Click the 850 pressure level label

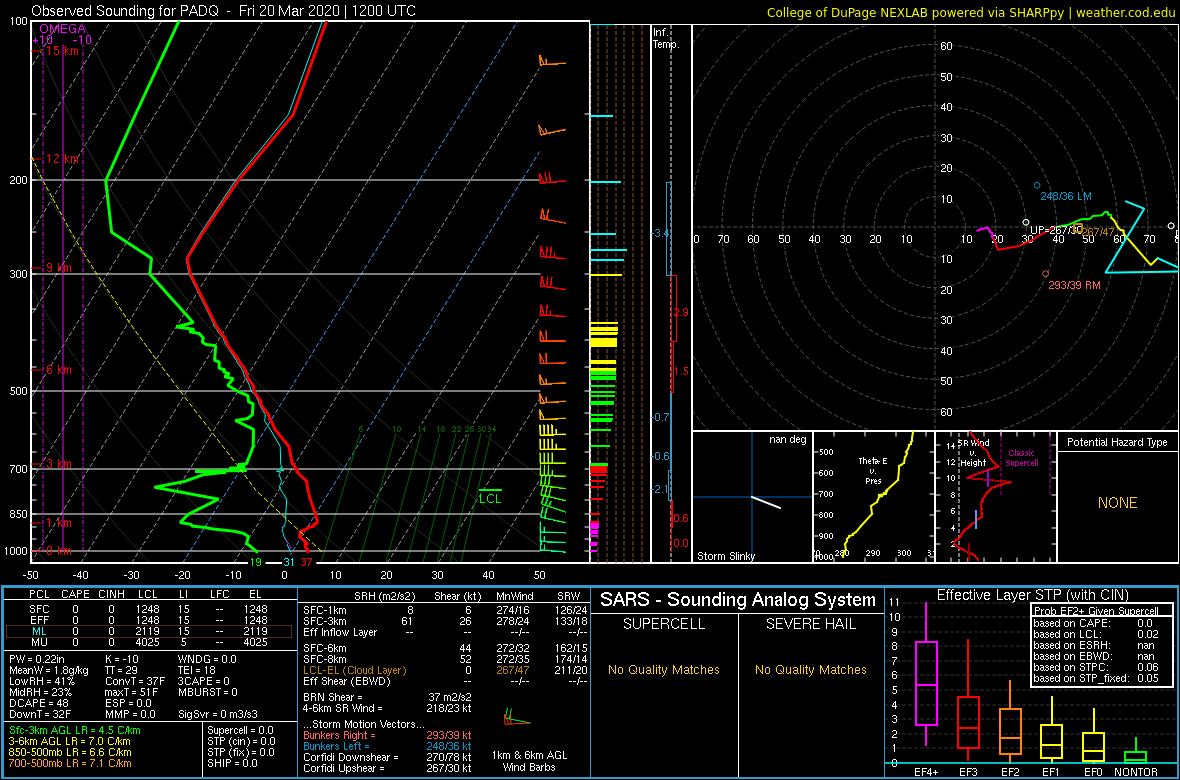(19, 514)
